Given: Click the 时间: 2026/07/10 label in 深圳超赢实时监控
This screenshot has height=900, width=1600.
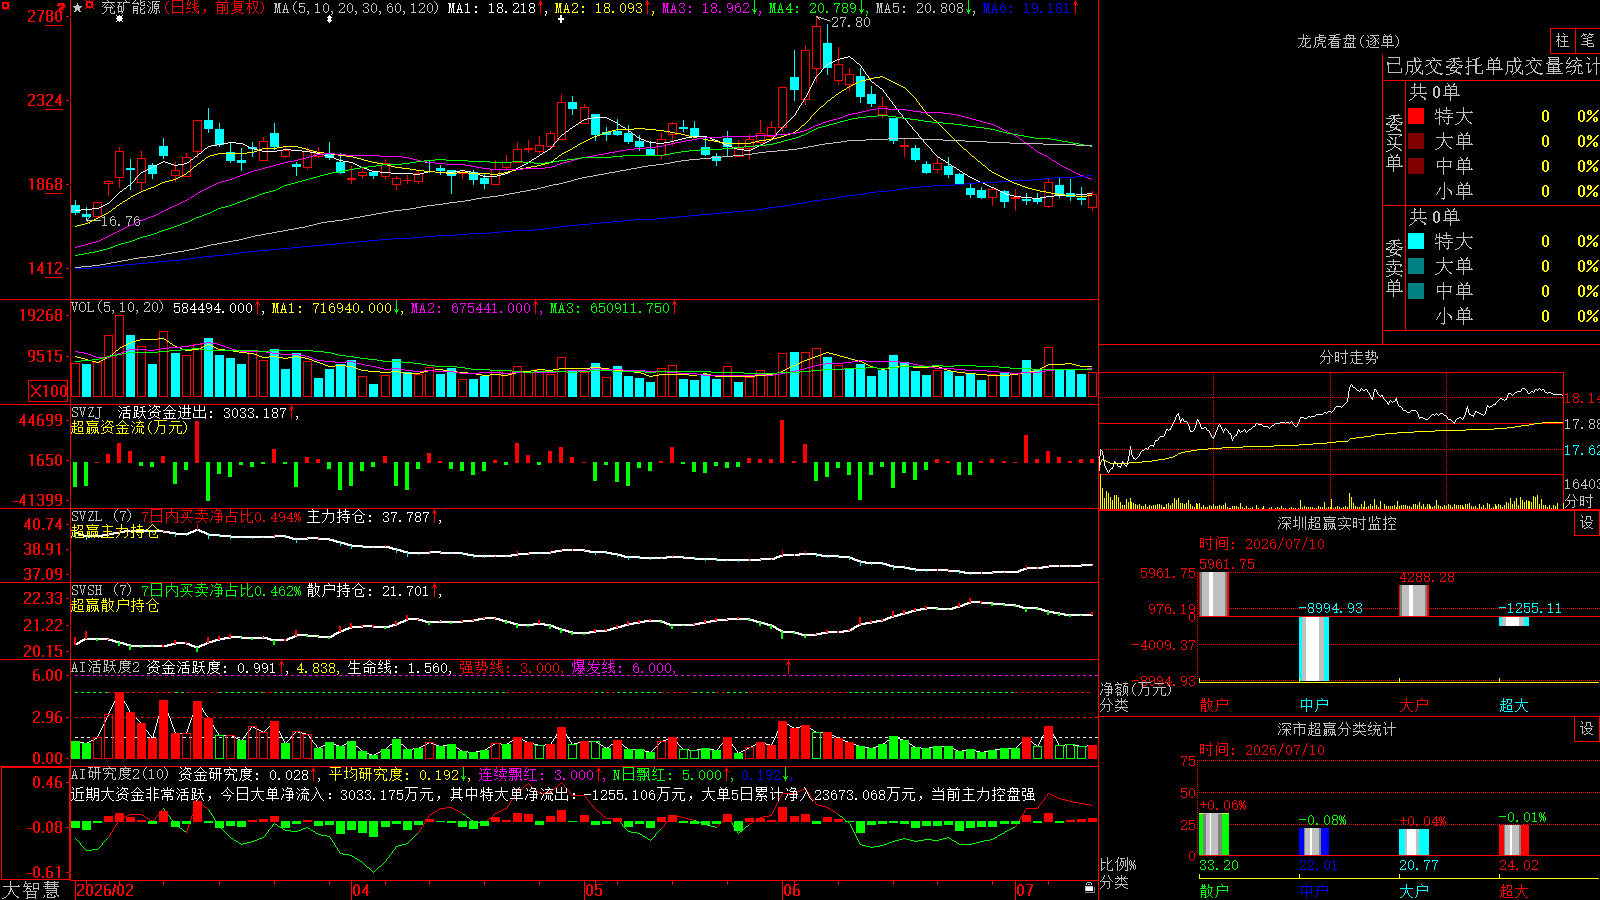Looking at the screenshot, I should coord(1262,544).
